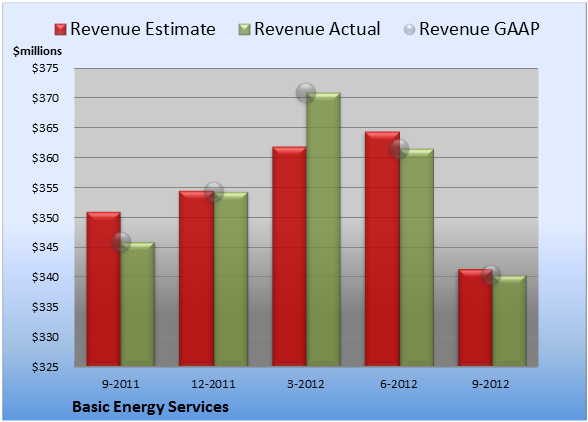Click the '$330' y-axis value
Viewport: 588px width, 422px height.
(45, 337)
